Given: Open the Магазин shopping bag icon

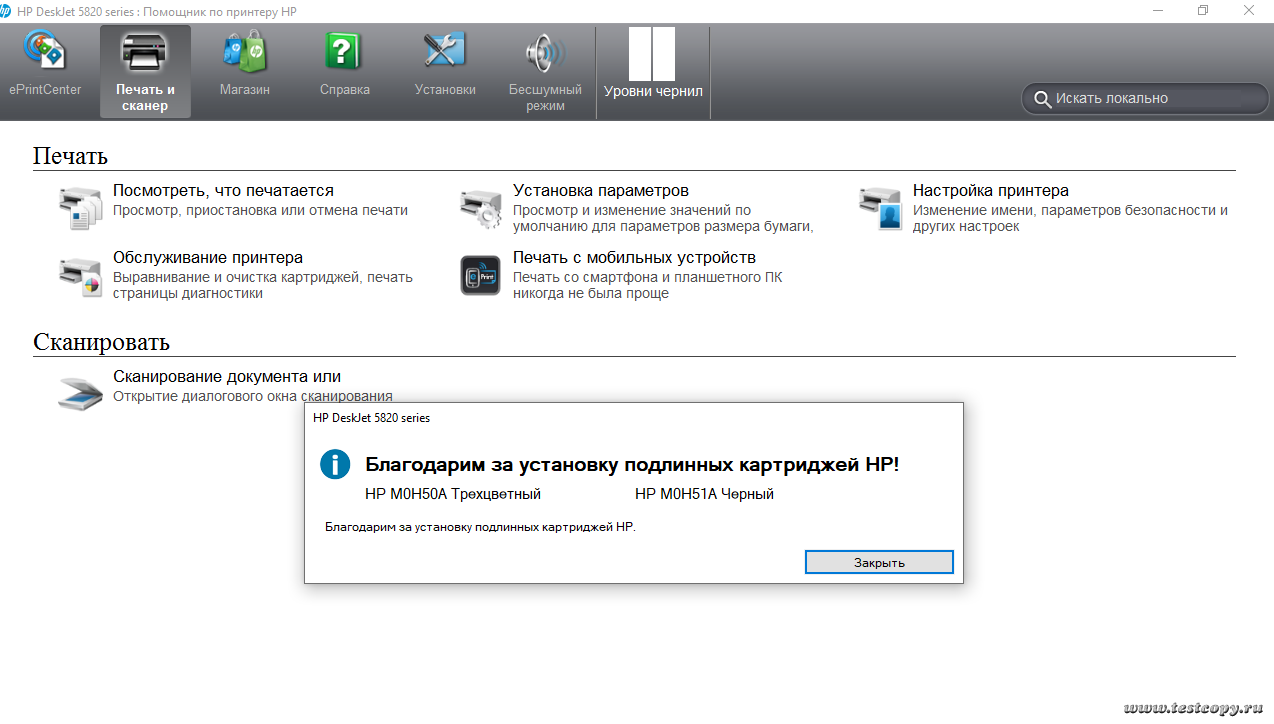Looking at the screenshot, I should pyautogui.click(x=245, y=50).
